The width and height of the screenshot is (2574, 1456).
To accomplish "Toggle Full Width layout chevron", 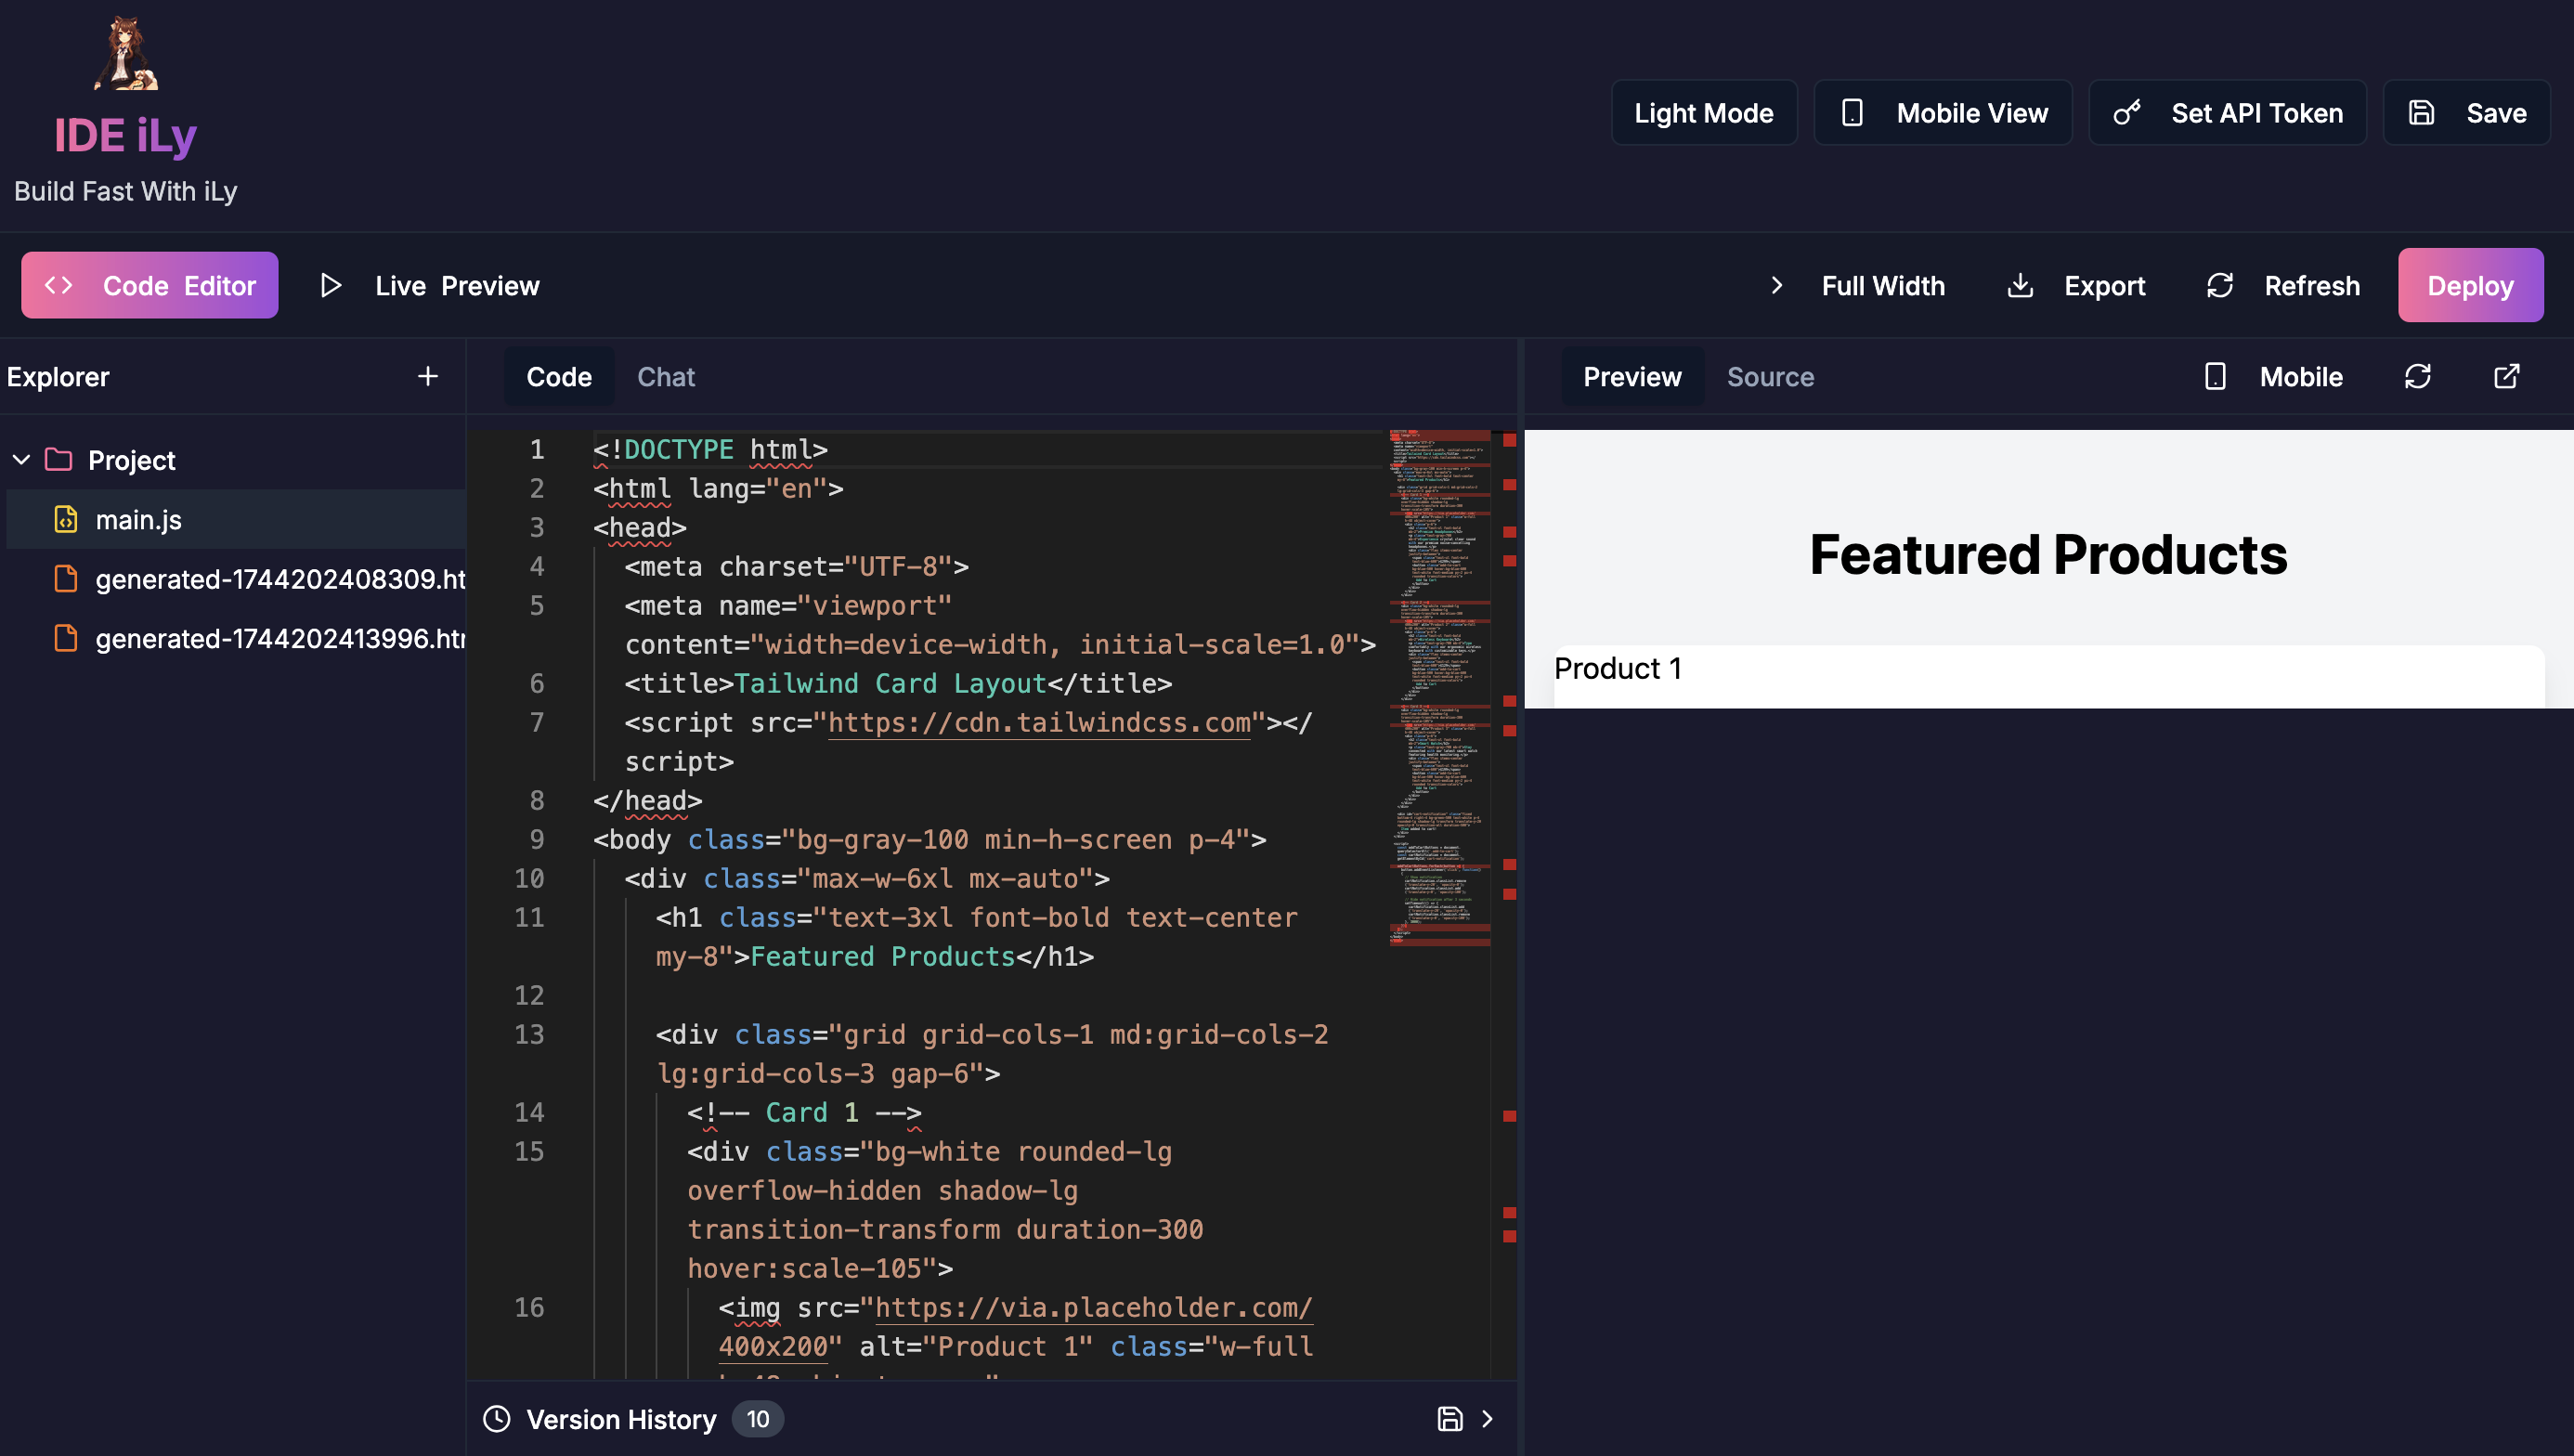I will pyautogui.click(x=1776, y=286).
